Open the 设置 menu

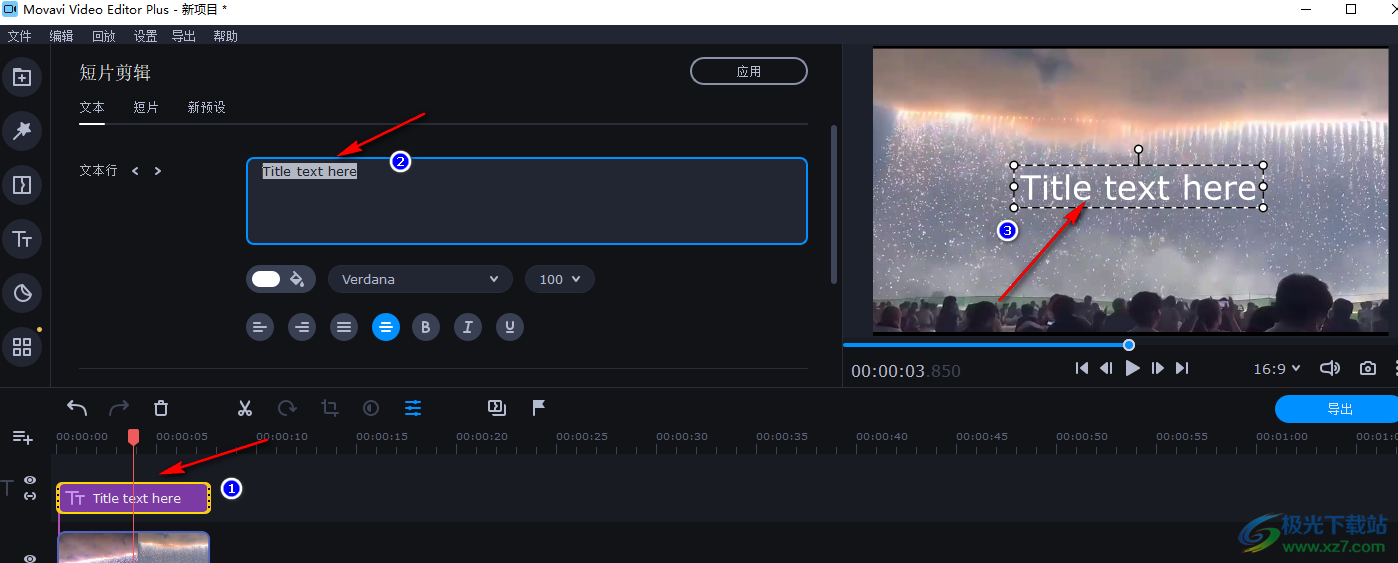pyautogui.click(x=145, y=36)
